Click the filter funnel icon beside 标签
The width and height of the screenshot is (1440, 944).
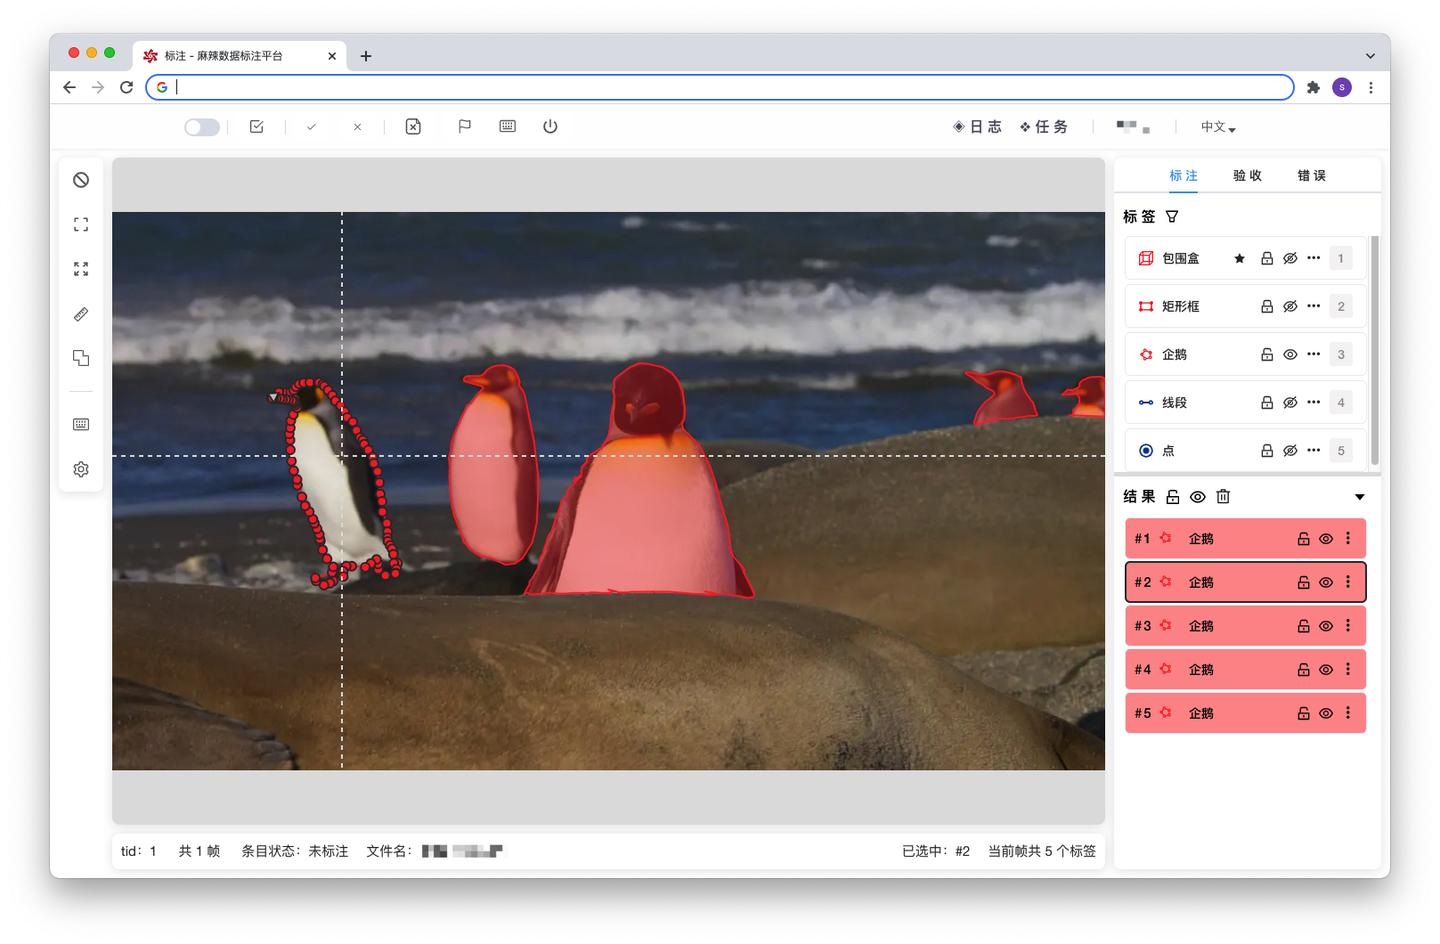(1172, 217)
